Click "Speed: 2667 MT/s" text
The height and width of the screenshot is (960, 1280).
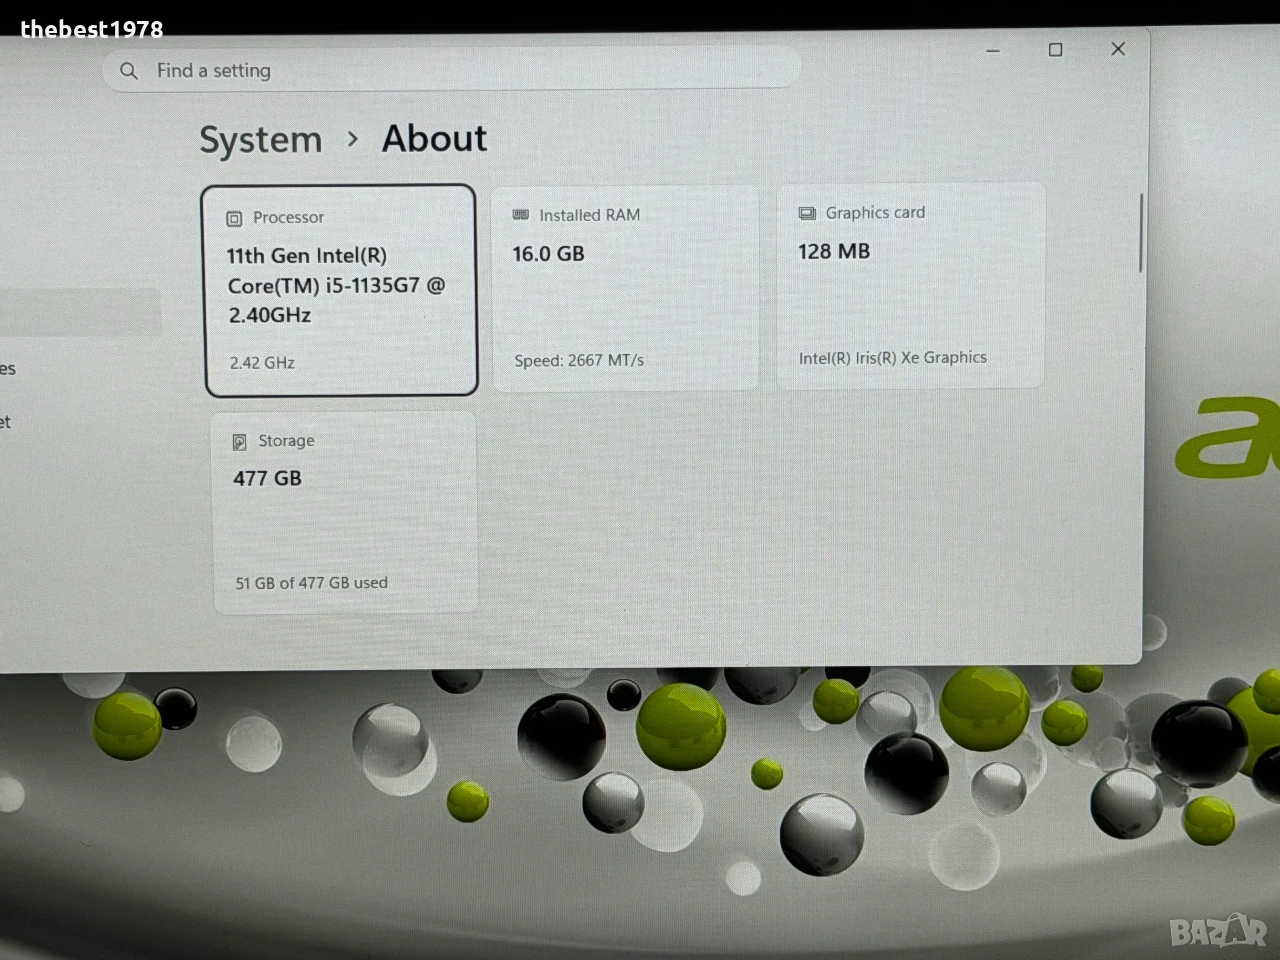pos(579,361)
